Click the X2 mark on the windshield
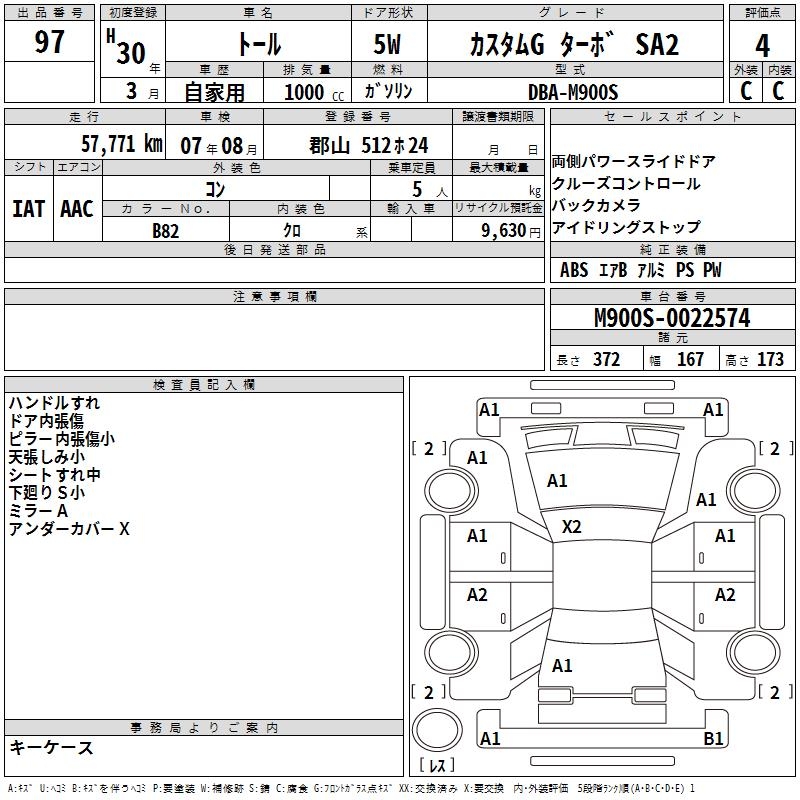 (571, 526)
